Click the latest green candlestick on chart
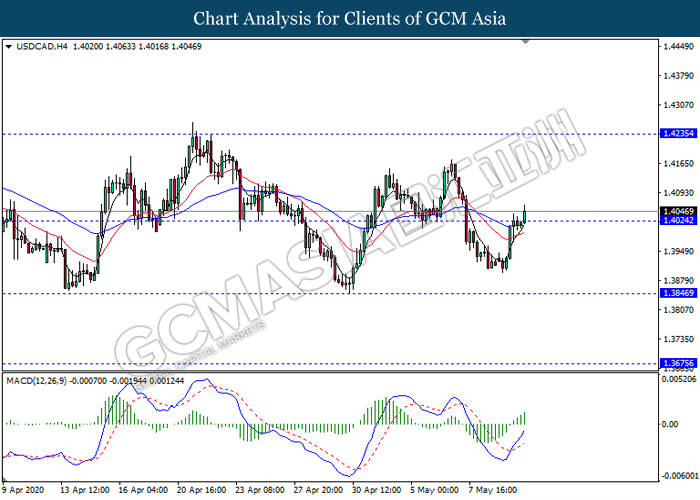Screen dimensions: 700x500 pos(525,214)
